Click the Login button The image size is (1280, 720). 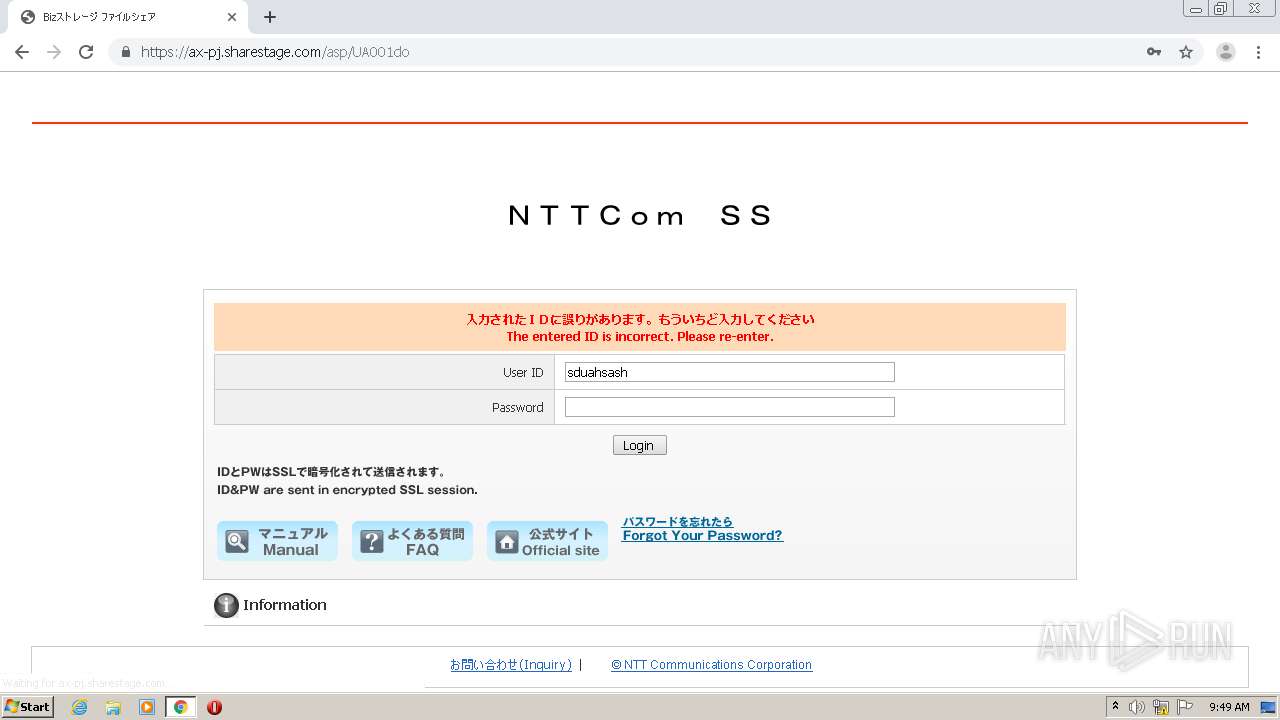tap(639, 446)
